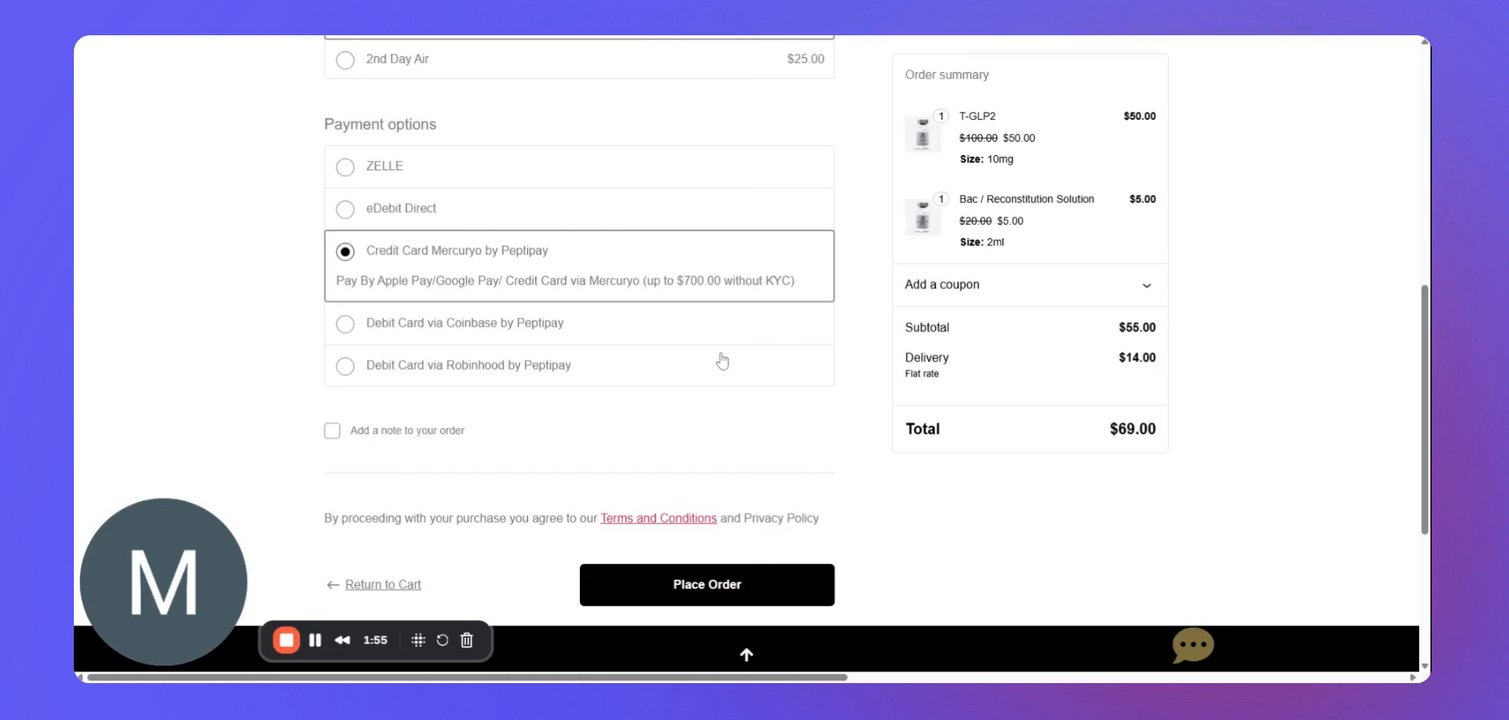Click the $25.00 shipping price
This screenshot has height=720, width=1509.
(805, 59)
